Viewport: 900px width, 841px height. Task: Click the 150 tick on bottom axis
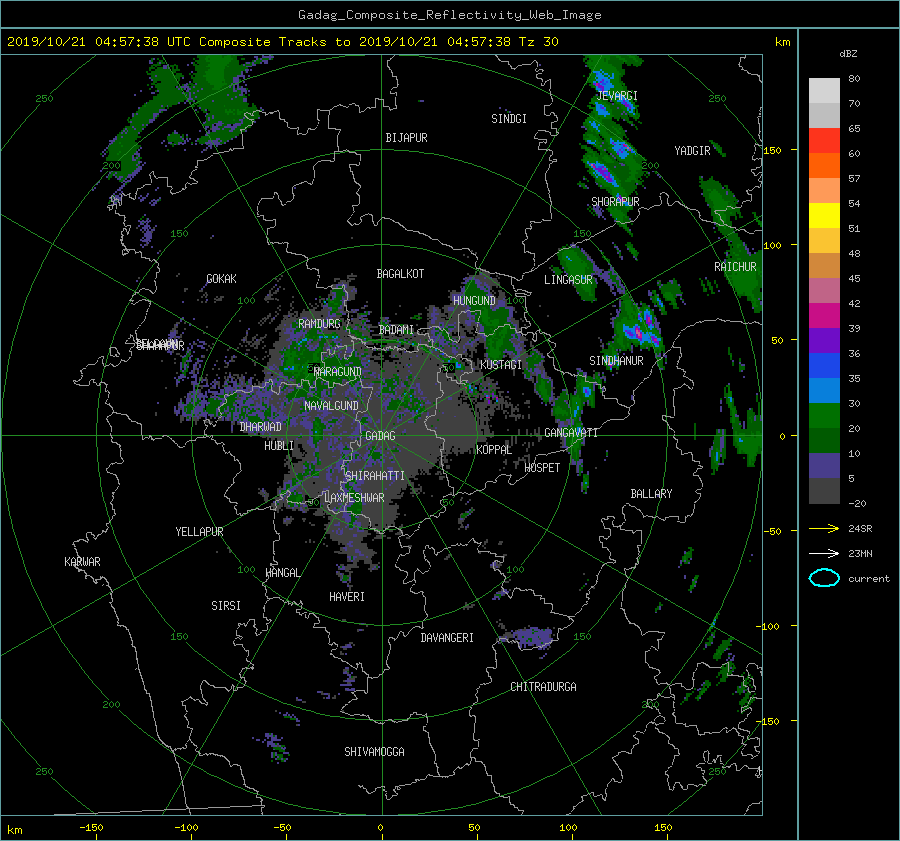click(x=663, y=827)
